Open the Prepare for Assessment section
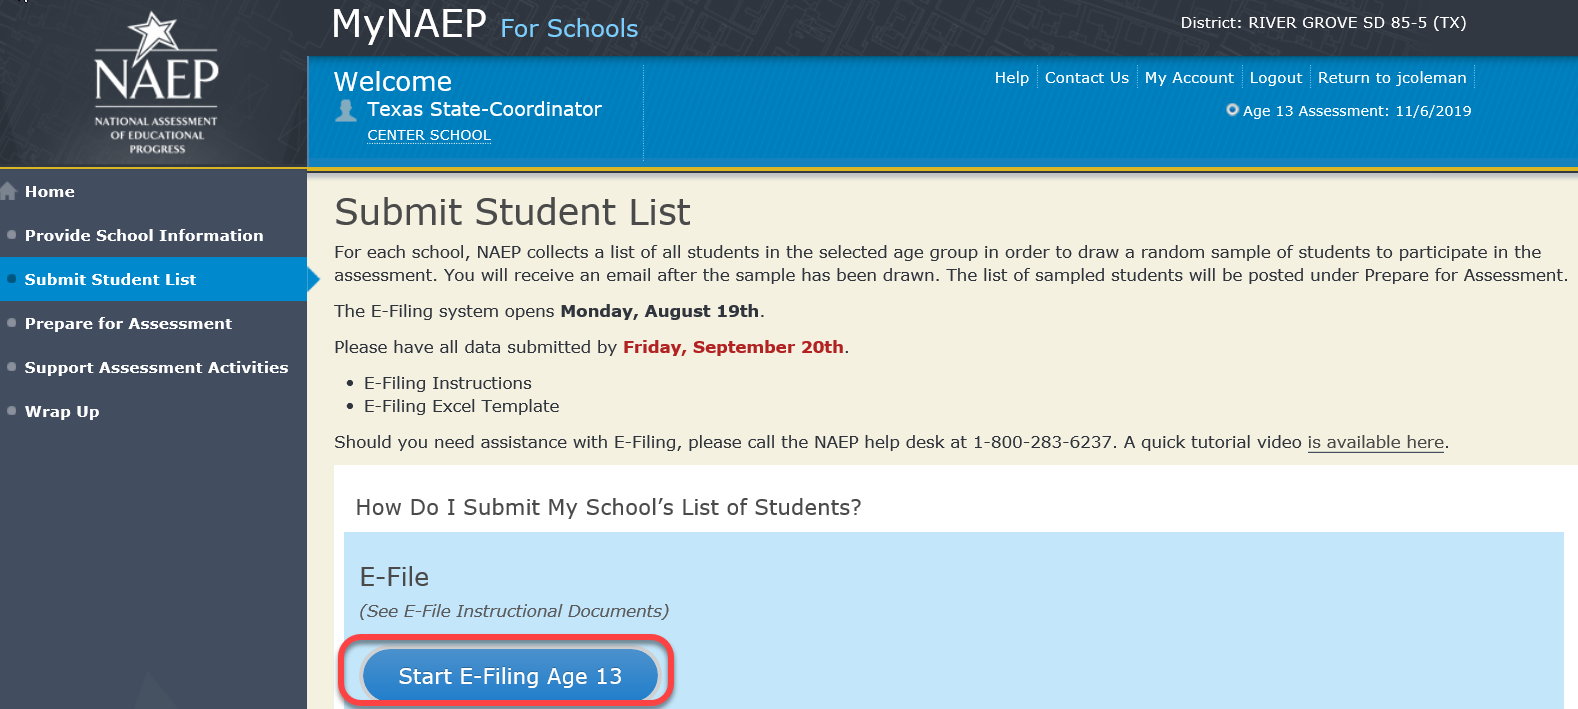This screenshot has width=1578, height=709. [128, 323]
